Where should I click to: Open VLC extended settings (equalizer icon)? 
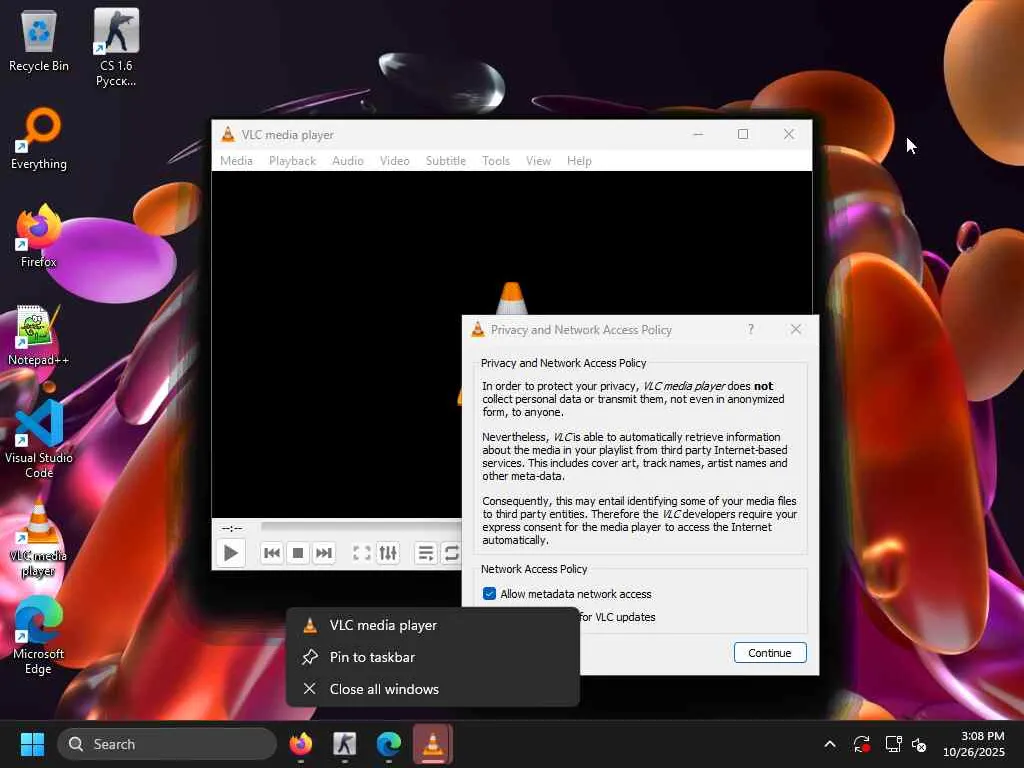tap(388, 553)
